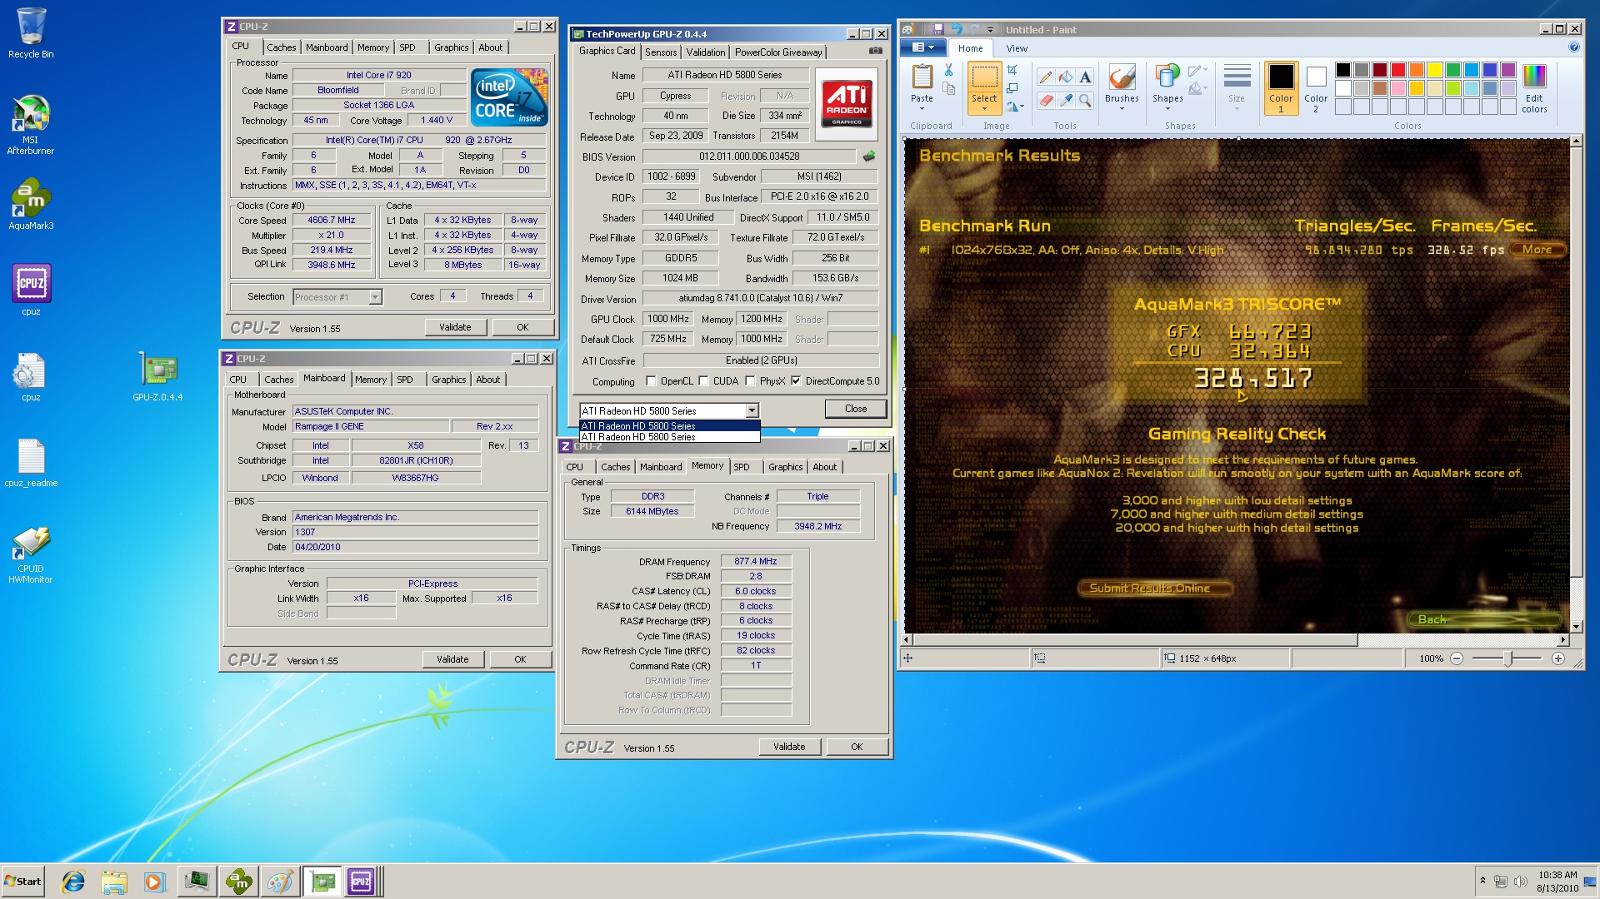Viewport: 1600px width, 899px height.
Task: Select second ATI Radeon HD 5800 Series entry
Action: pyautogui.click(x=669, y=437)
